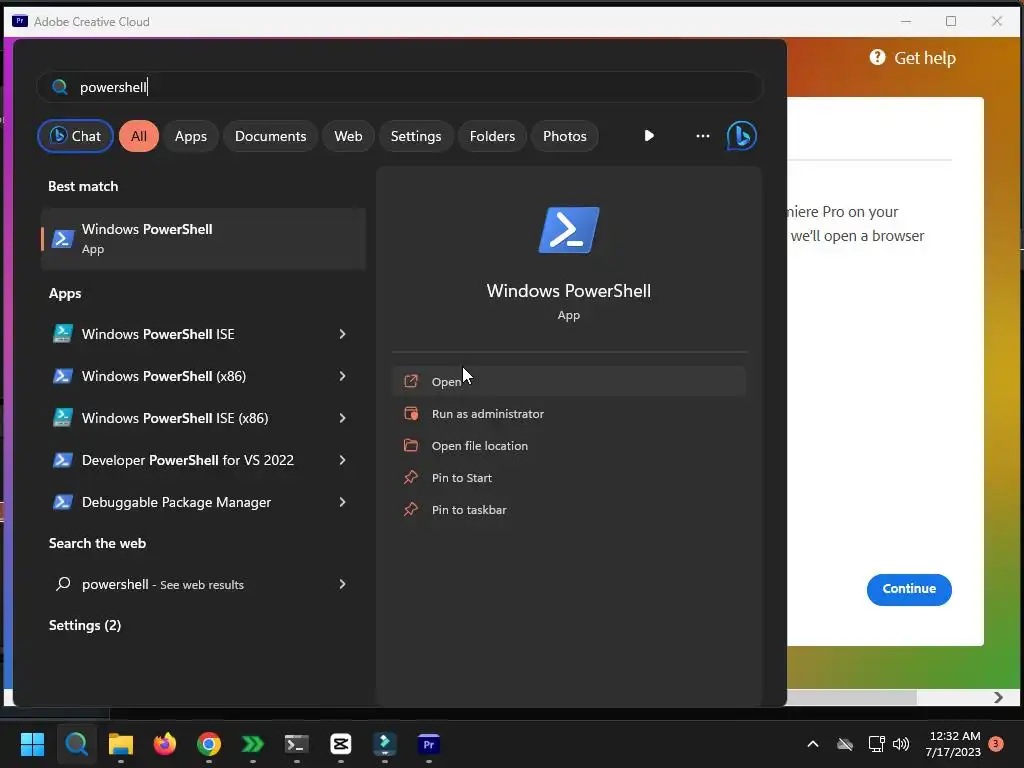Select Windows PowerShell (x86) app icon

coord(63,376)
